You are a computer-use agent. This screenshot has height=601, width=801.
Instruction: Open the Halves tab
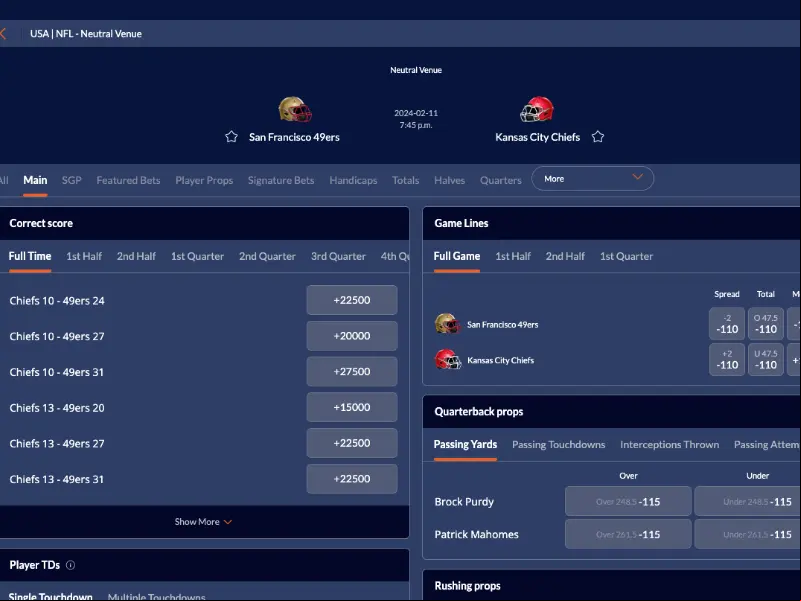450,180
